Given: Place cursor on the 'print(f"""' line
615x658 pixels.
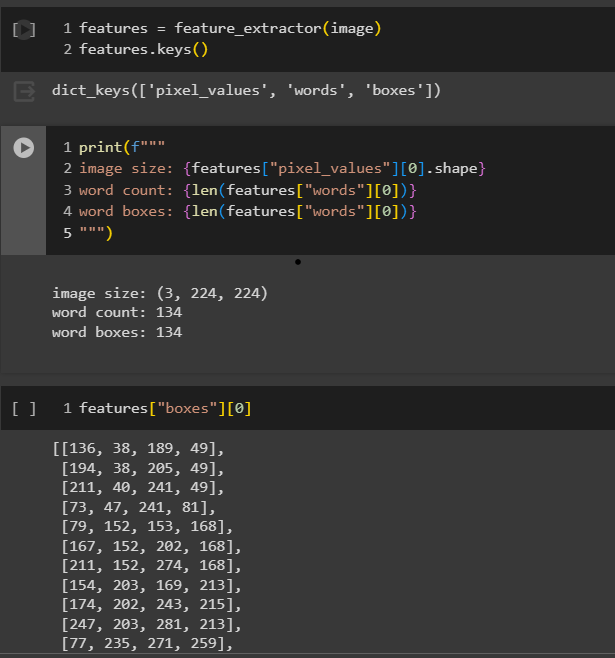Looking at the screenshot, I should (122, 147).
